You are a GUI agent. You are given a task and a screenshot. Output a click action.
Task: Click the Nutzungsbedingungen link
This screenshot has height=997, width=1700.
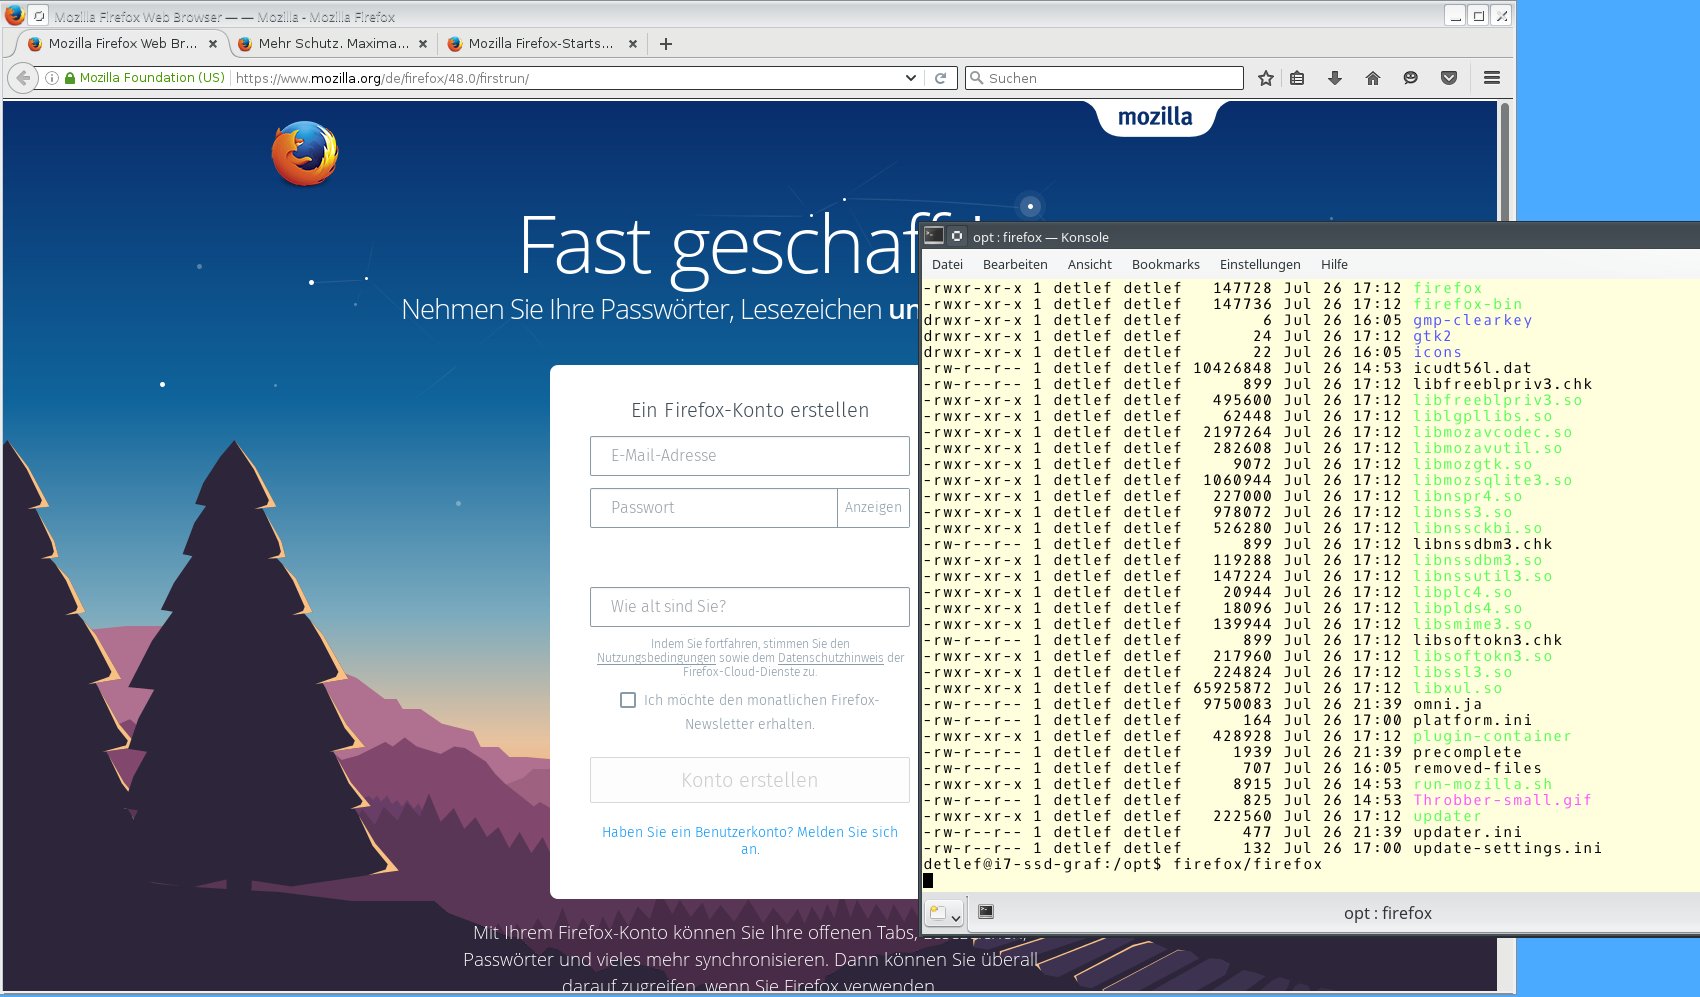[x=656, y=658]
